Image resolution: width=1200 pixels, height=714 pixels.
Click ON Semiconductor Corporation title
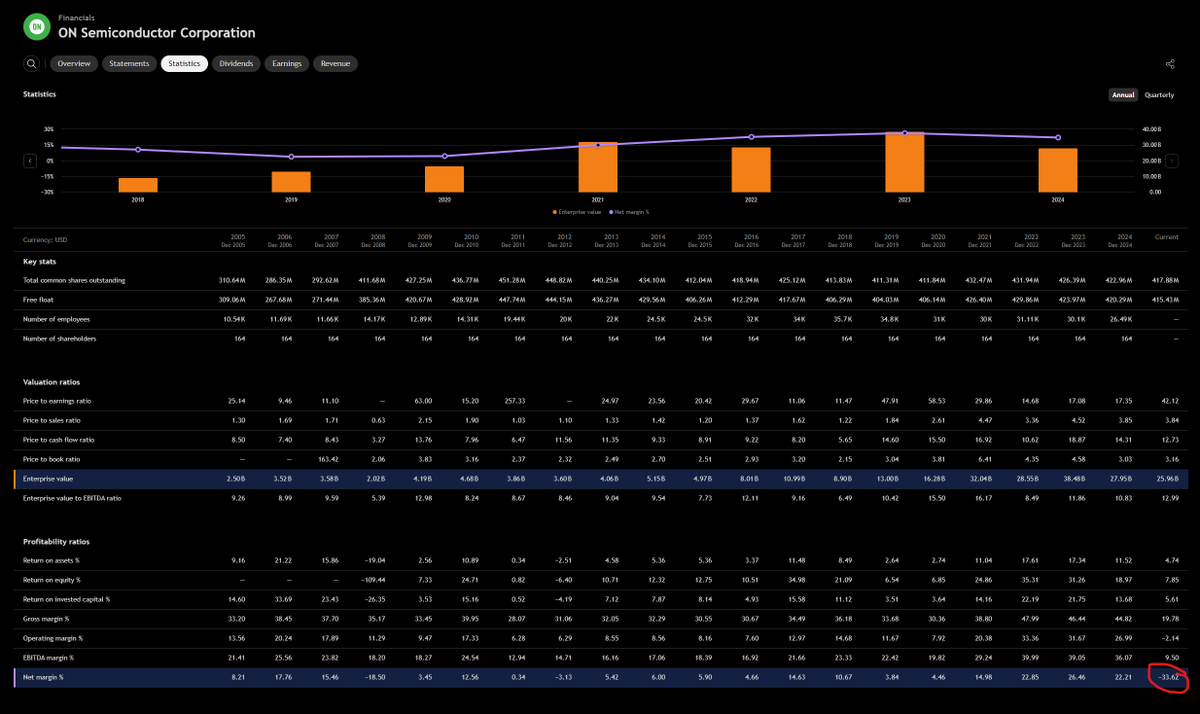[157, 33]
